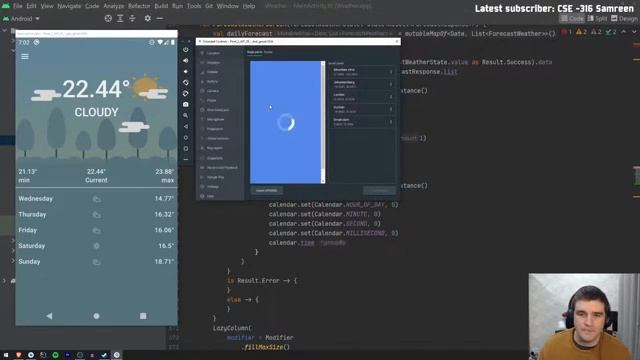Switch editor to Design view

pos(624,18)
